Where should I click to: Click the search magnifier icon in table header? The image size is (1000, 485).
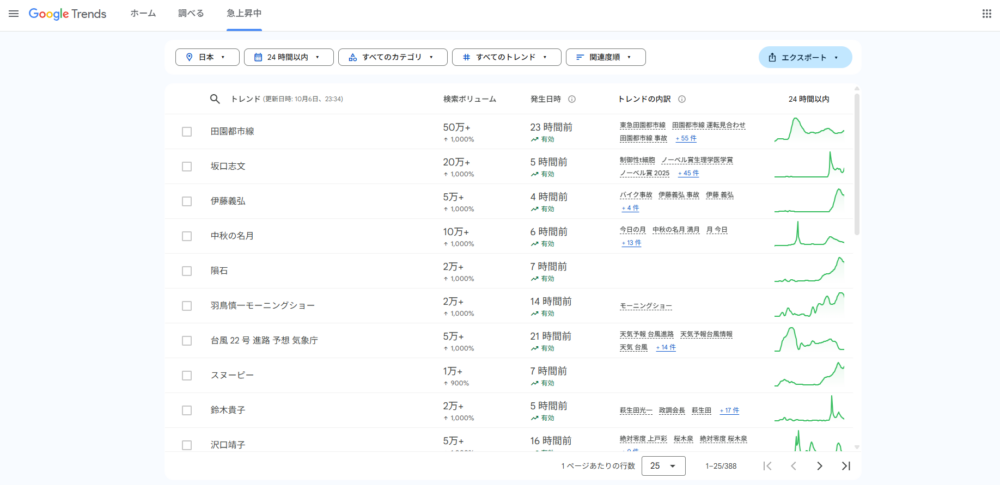[214, 99]
